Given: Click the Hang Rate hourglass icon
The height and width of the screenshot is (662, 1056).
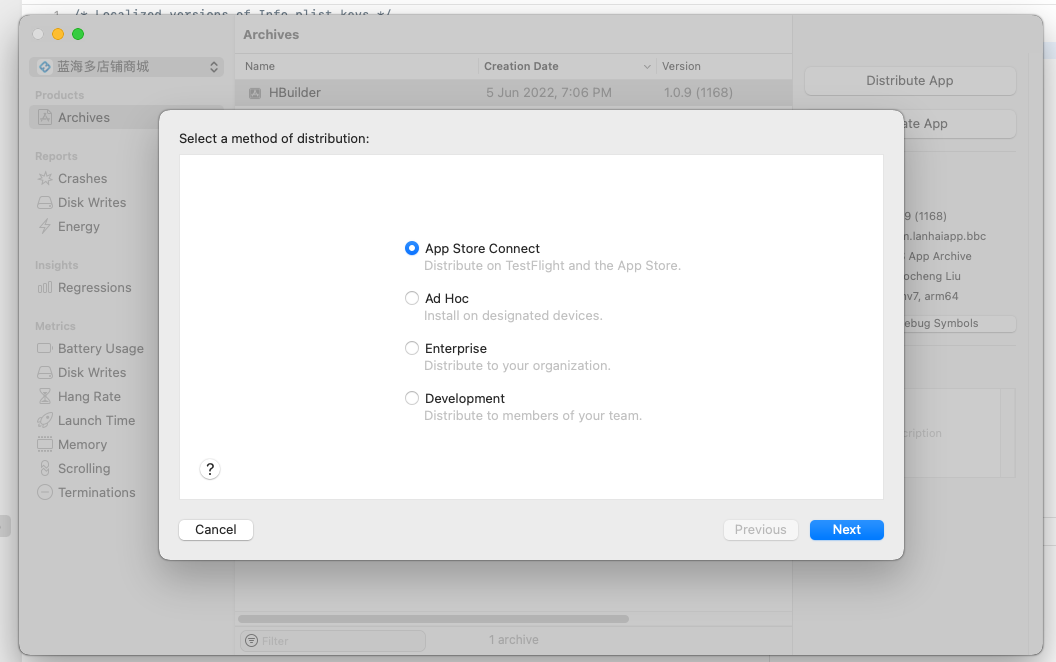Looking at the screenshot, I should point(45,397).
